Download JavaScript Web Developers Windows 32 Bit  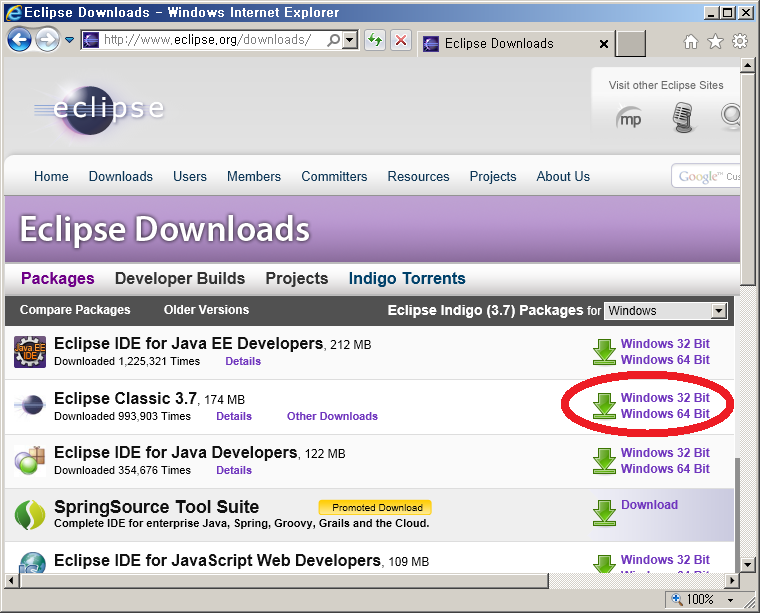(665, 560)
